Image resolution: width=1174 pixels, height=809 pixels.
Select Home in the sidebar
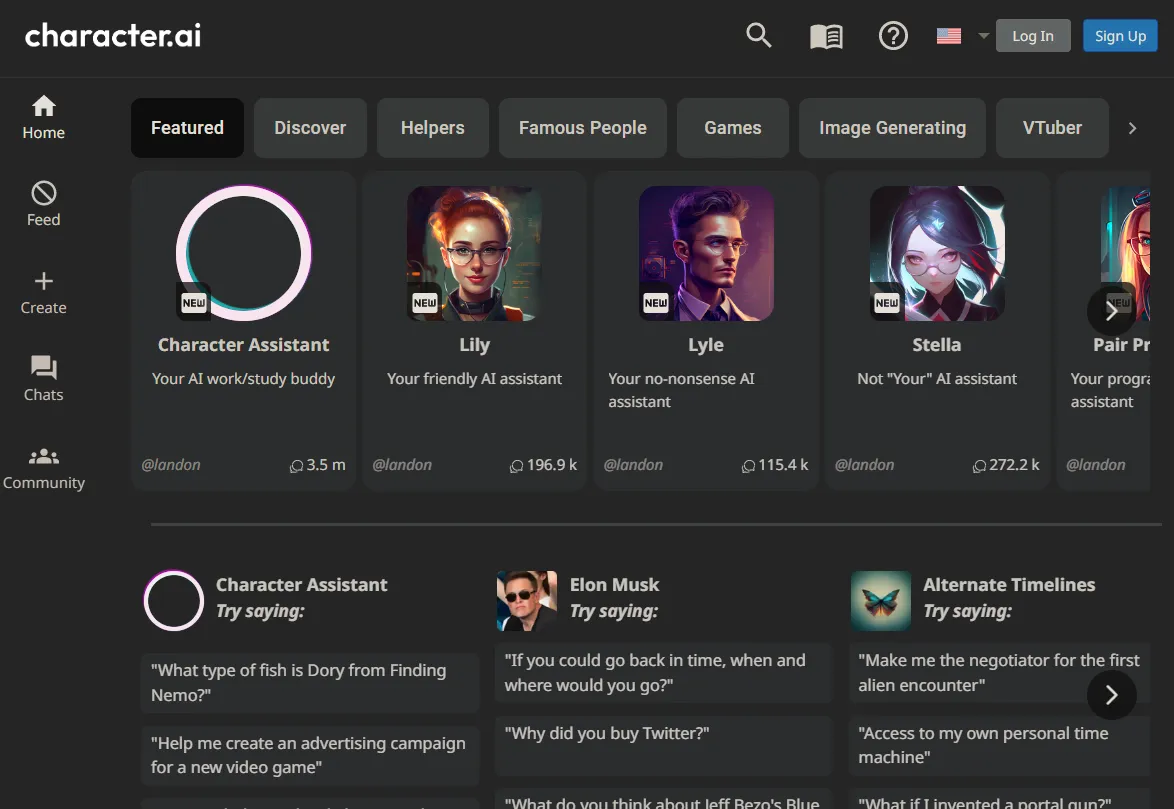click(x=43, y=117)
